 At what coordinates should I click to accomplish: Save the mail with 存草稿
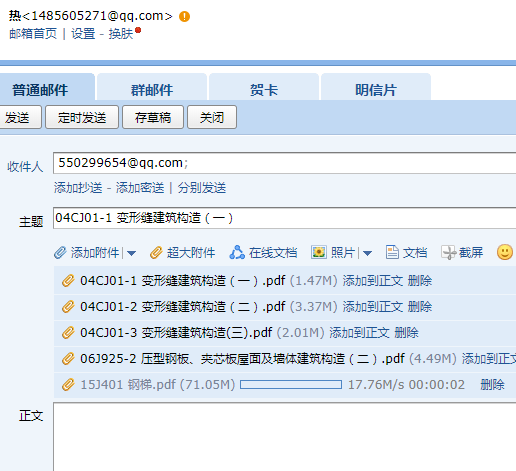pos(153,117)
